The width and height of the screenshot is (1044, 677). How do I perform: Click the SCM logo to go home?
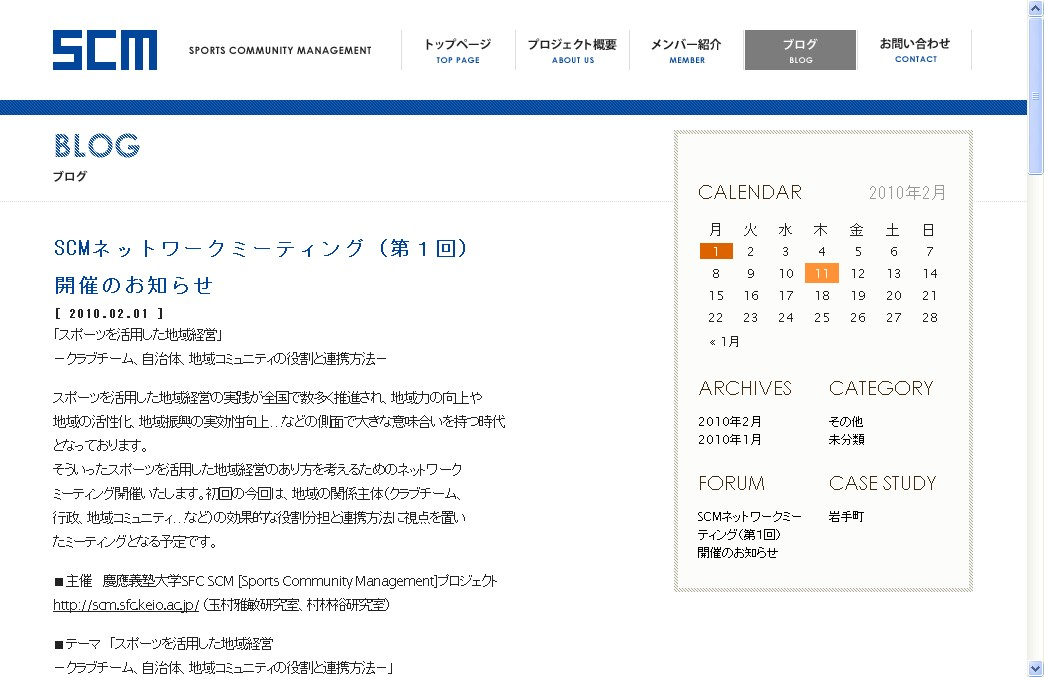pos(104,47)
